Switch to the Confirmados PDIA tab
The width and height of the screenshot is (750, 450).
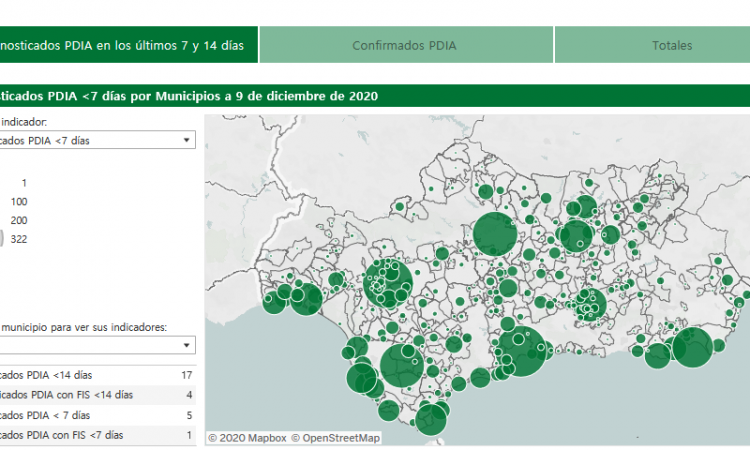[x=405, y=45]
